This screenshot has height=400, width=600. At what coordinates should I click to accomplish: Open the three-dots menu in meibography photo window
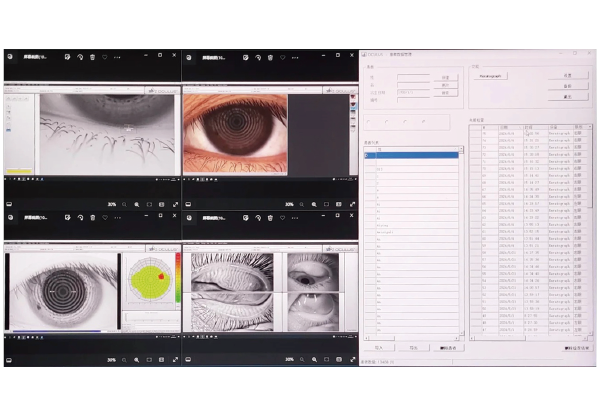pyautogui.click(x=295, y=218)
